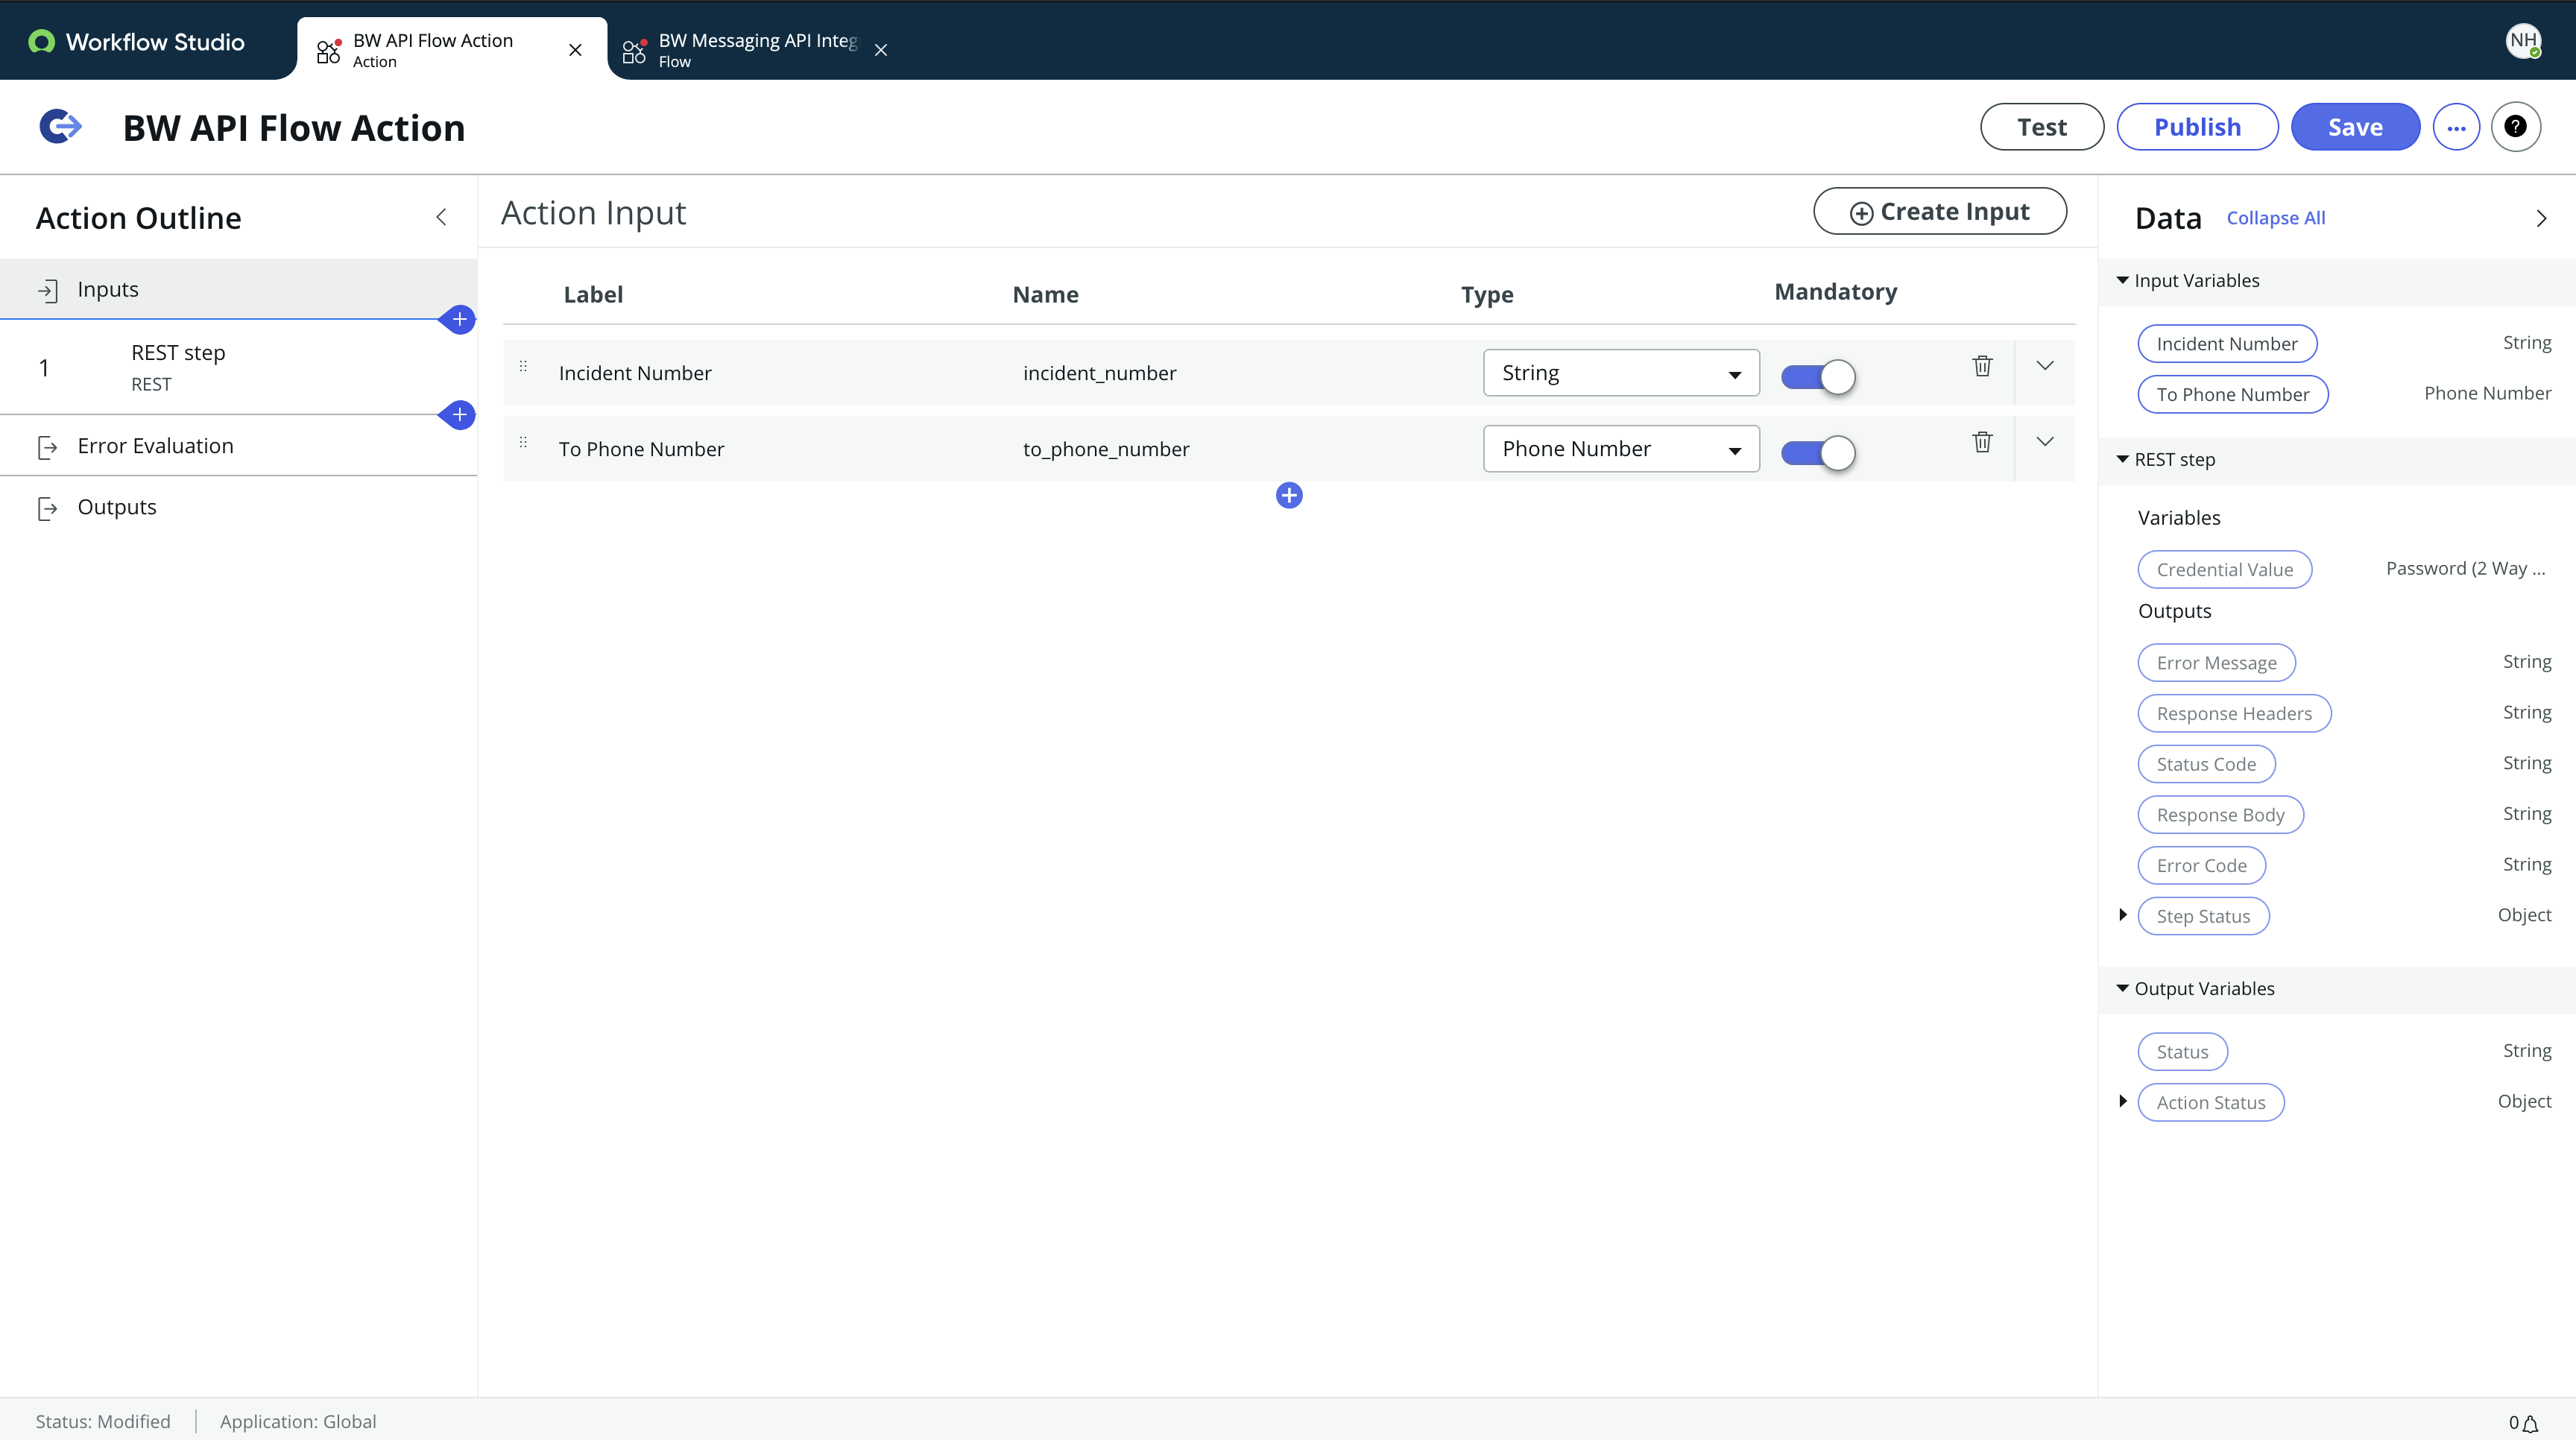The width and height of the screenshot is (2576, 1440).
Task: Expand the To Phone Number row details chevron
Action: point(2045,442)
